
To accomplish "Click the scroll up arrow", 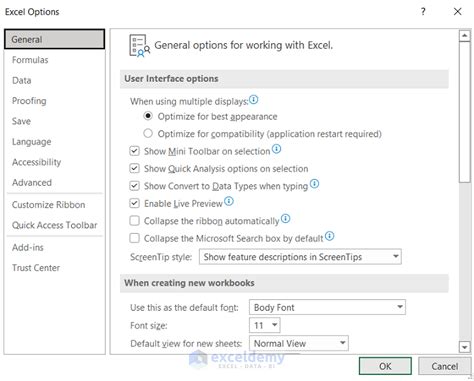I will 464,36.
